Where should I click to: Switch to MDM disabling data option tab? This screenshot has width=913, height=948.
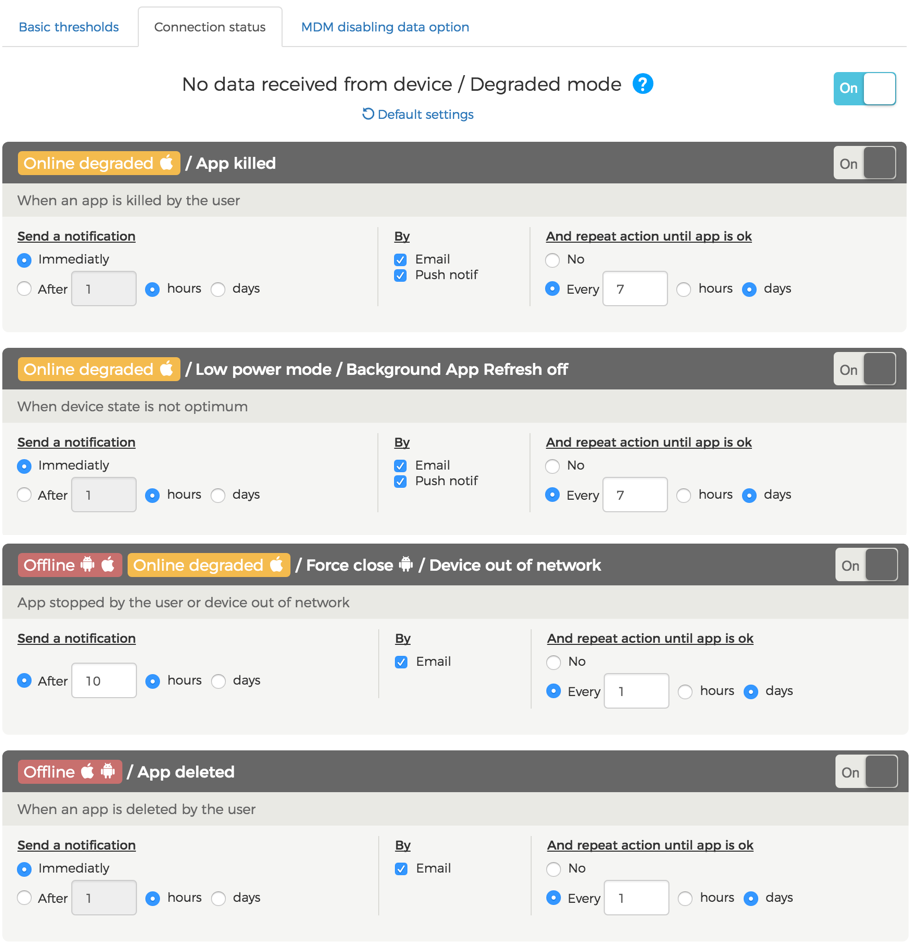click(385, 27)
